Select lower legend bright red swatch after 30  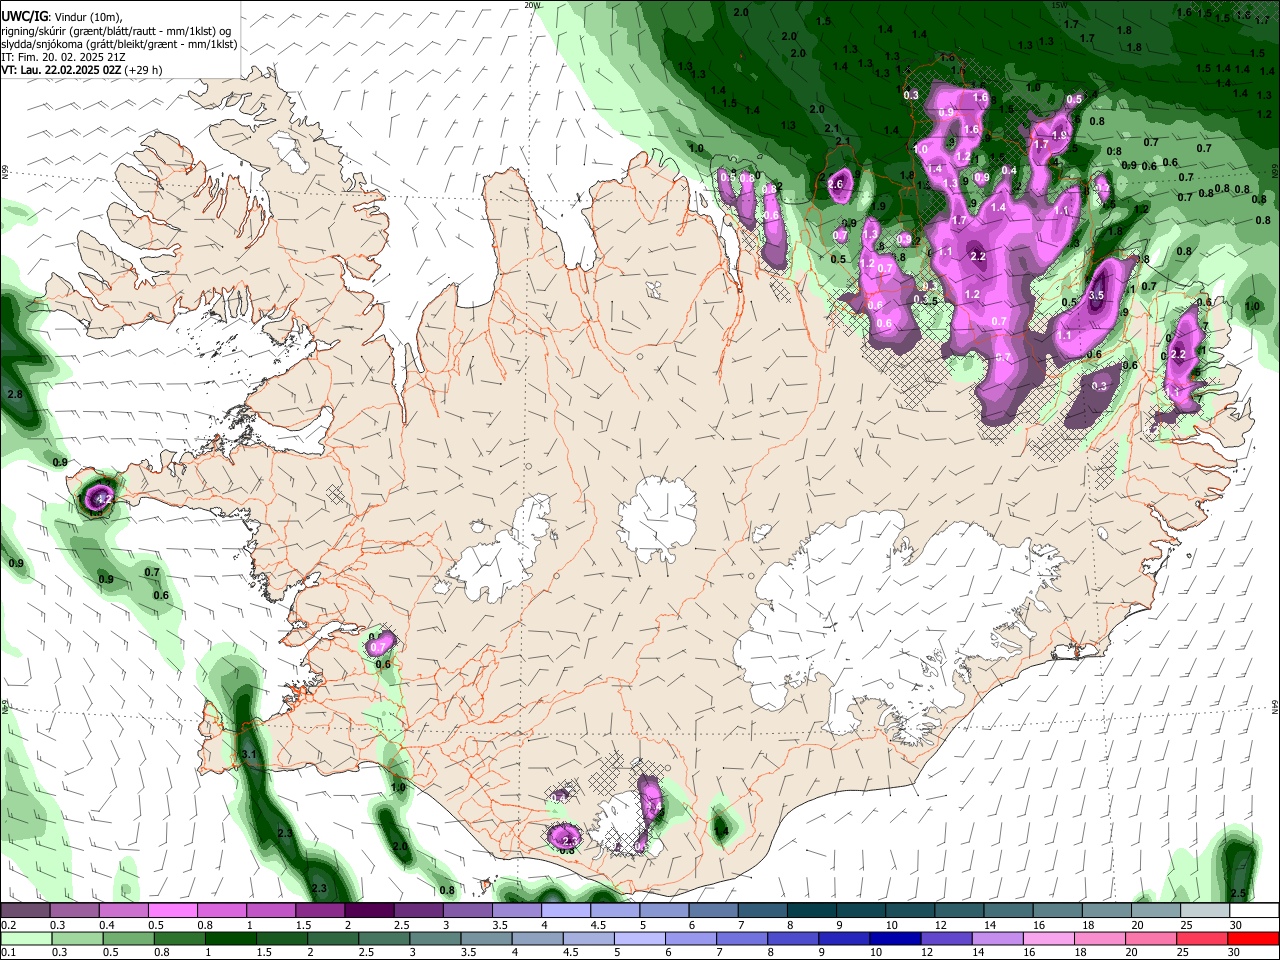point(1253,938)
